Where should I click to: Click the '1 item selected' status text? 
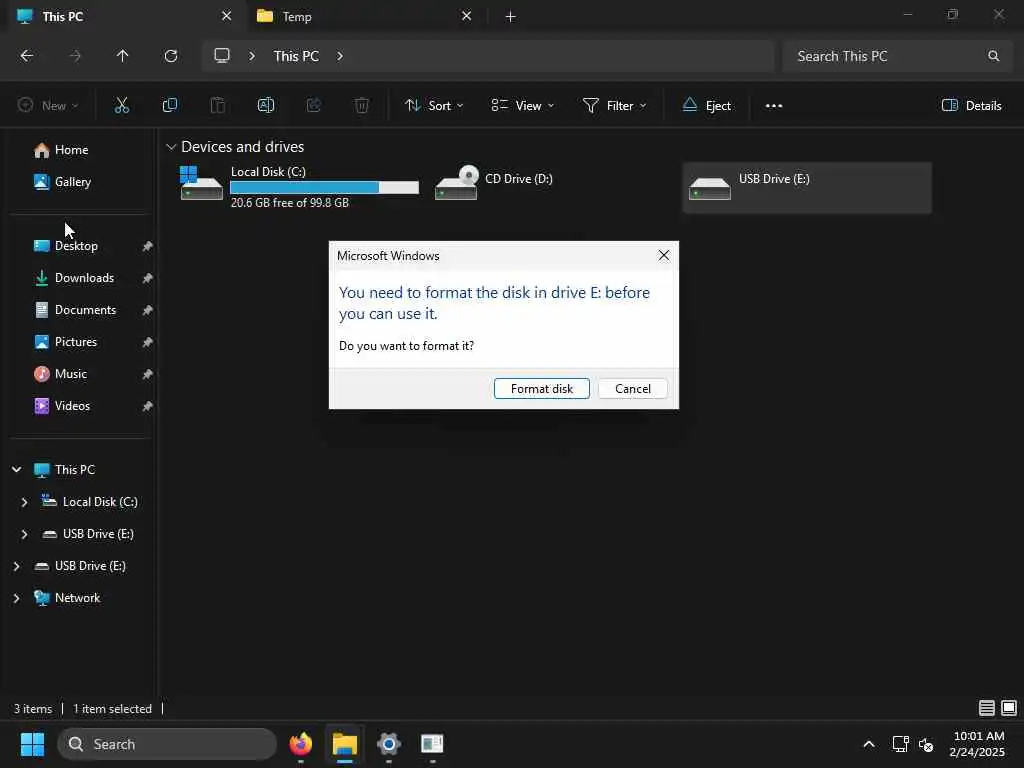click(112, 709)
